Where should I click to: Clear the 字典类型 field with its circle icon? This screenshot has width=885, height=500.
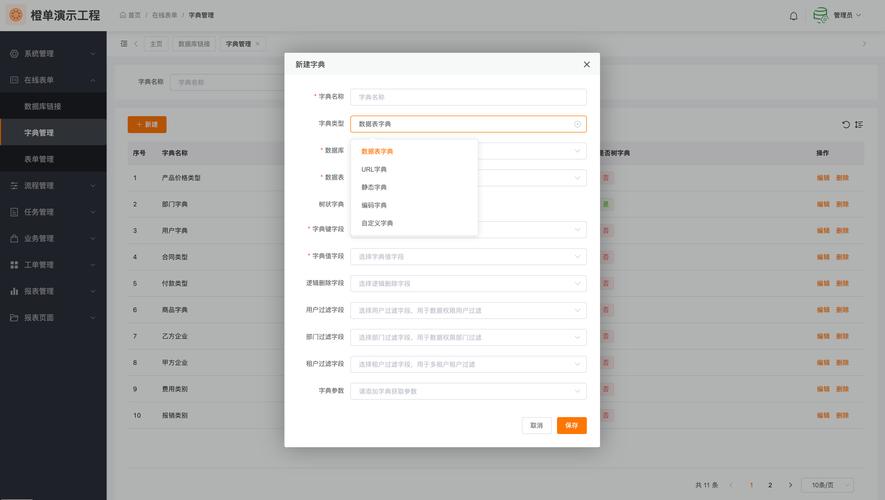[x=577, y=124]
